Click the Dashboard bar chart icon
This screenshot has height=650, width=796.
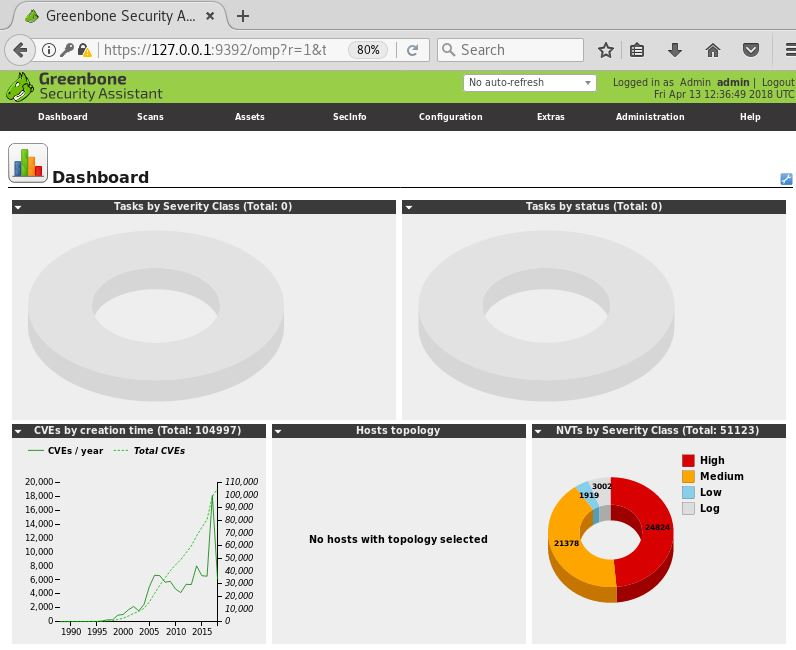pyautogui.click(x=28, y=163)
